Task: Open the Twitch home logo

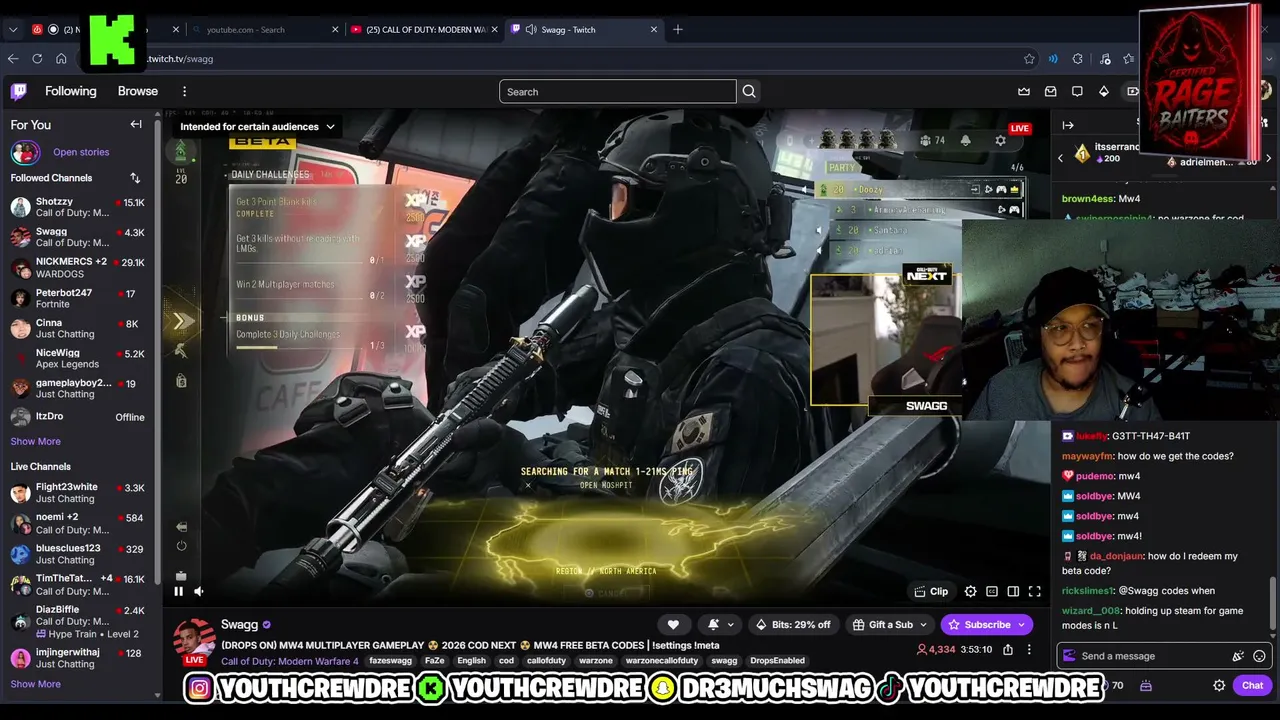Action: [19, 91]
